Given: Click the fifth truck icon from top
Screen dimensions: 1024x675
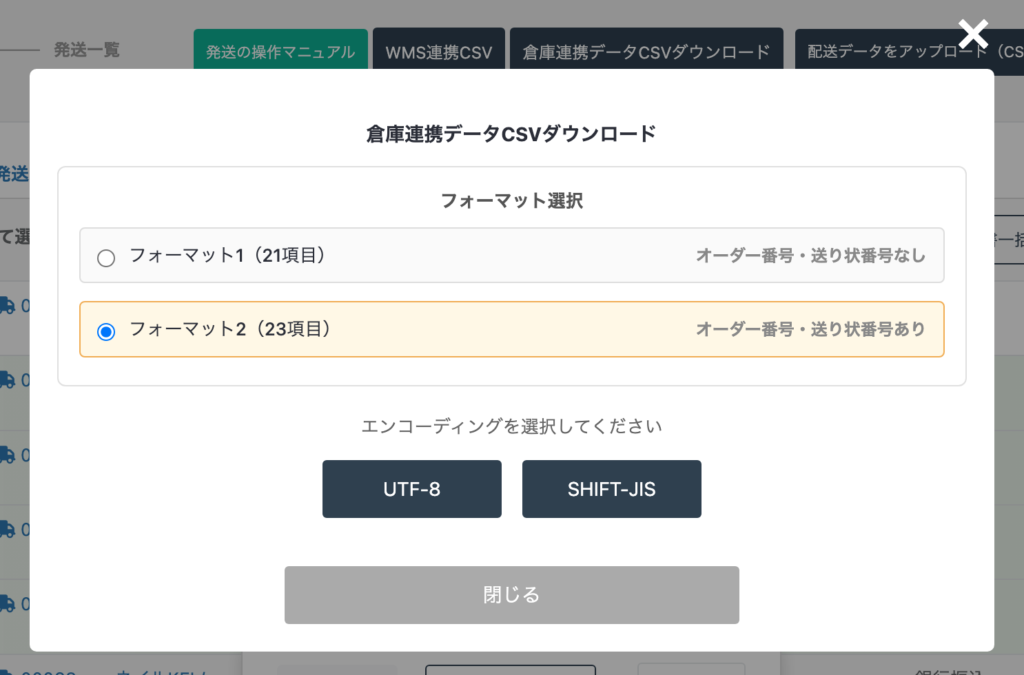Looking at the screenshot, I should [7, 603].
